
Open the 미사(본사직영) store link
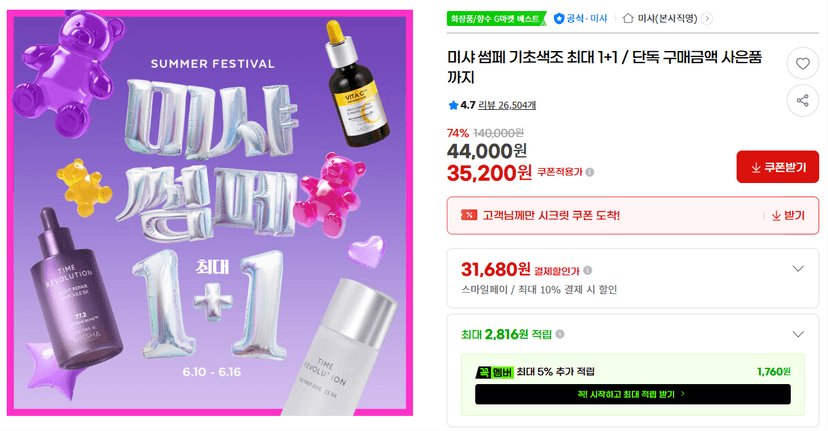pyautogui.click(x=667, y=18)
